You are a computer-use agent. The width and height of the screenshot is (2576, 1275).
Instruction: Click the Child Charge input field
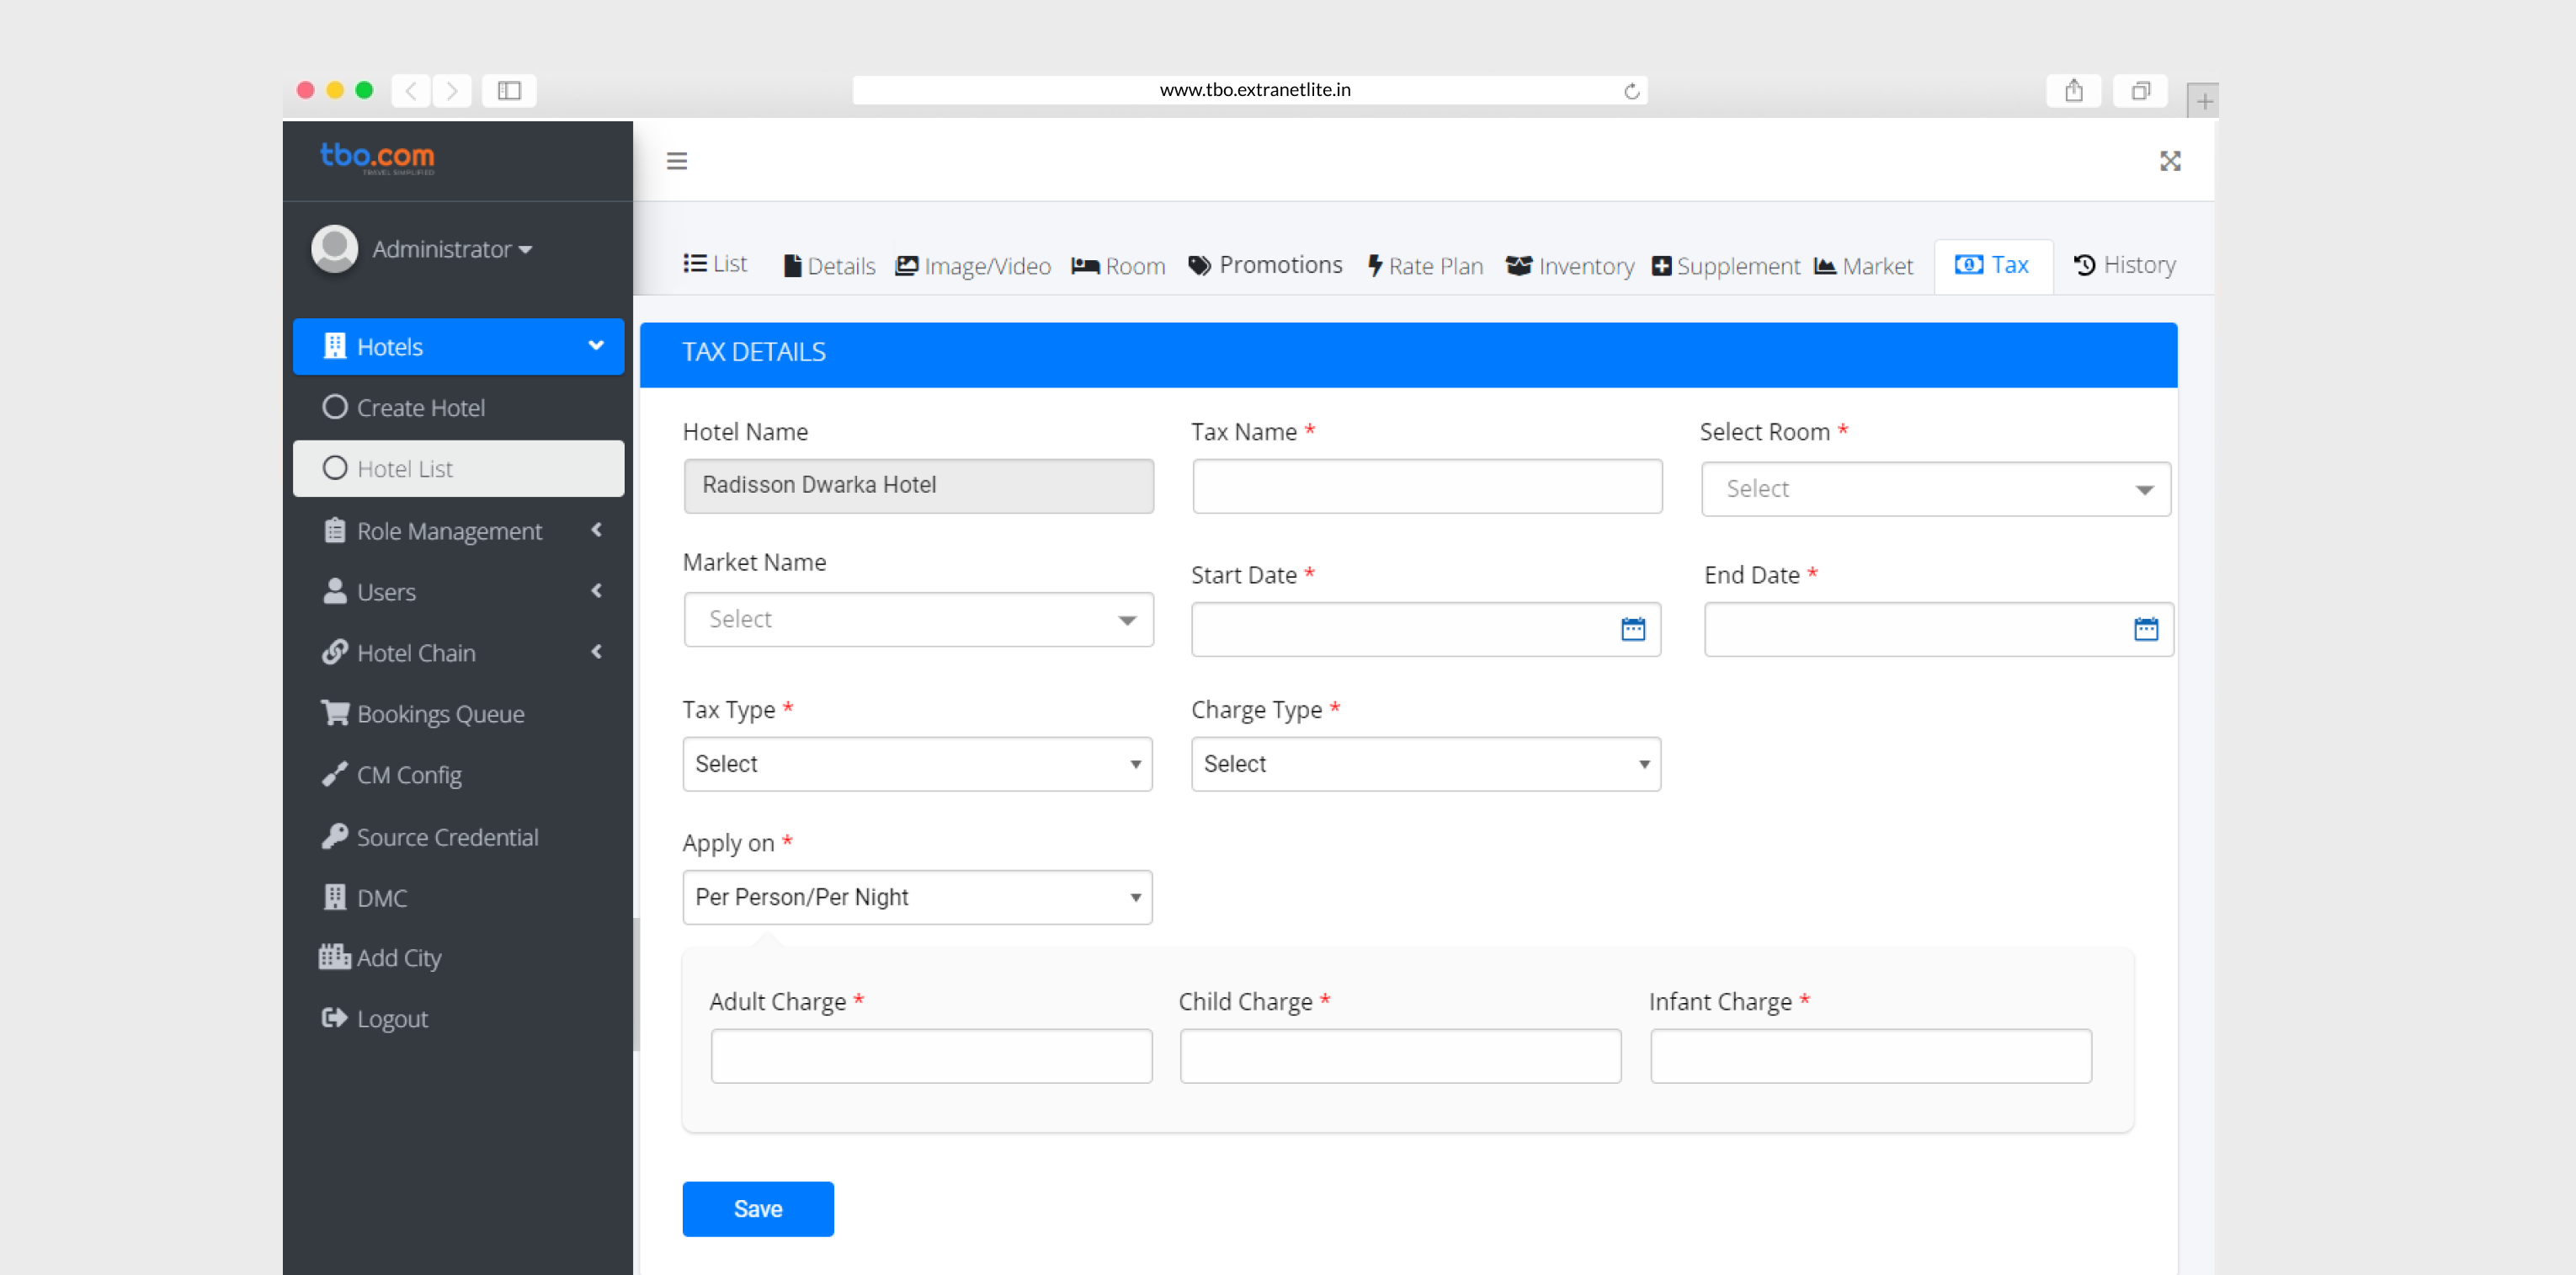(x=1400, y=1056)
